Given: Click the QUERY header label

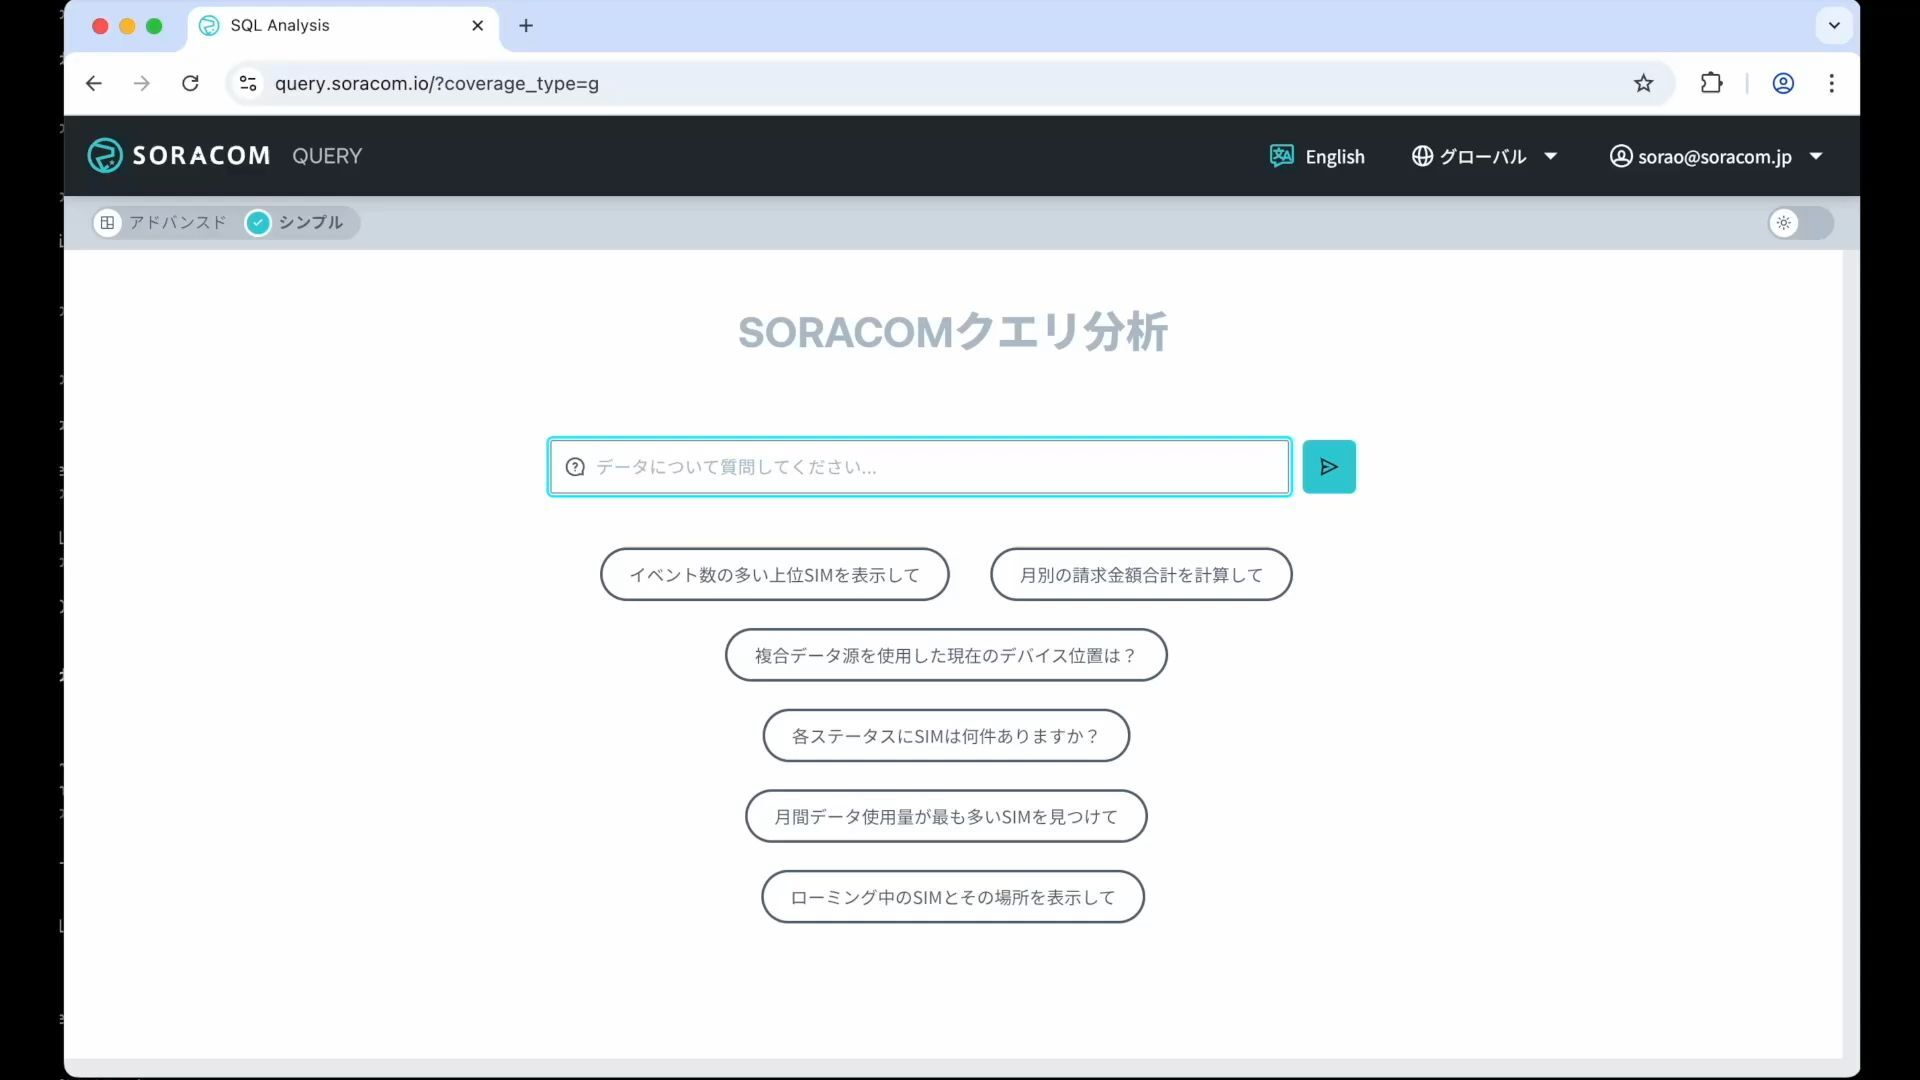Looking at the screenshot, I should [x=327, y=156].
